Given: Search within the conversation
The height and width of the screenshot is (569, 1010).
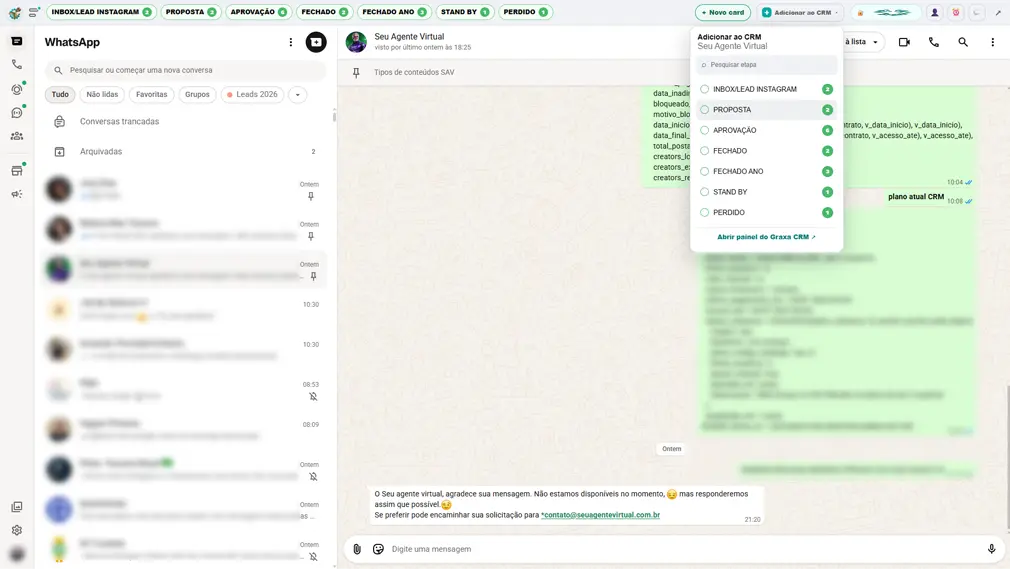Looking at the screenshot, I should [963, 42].
